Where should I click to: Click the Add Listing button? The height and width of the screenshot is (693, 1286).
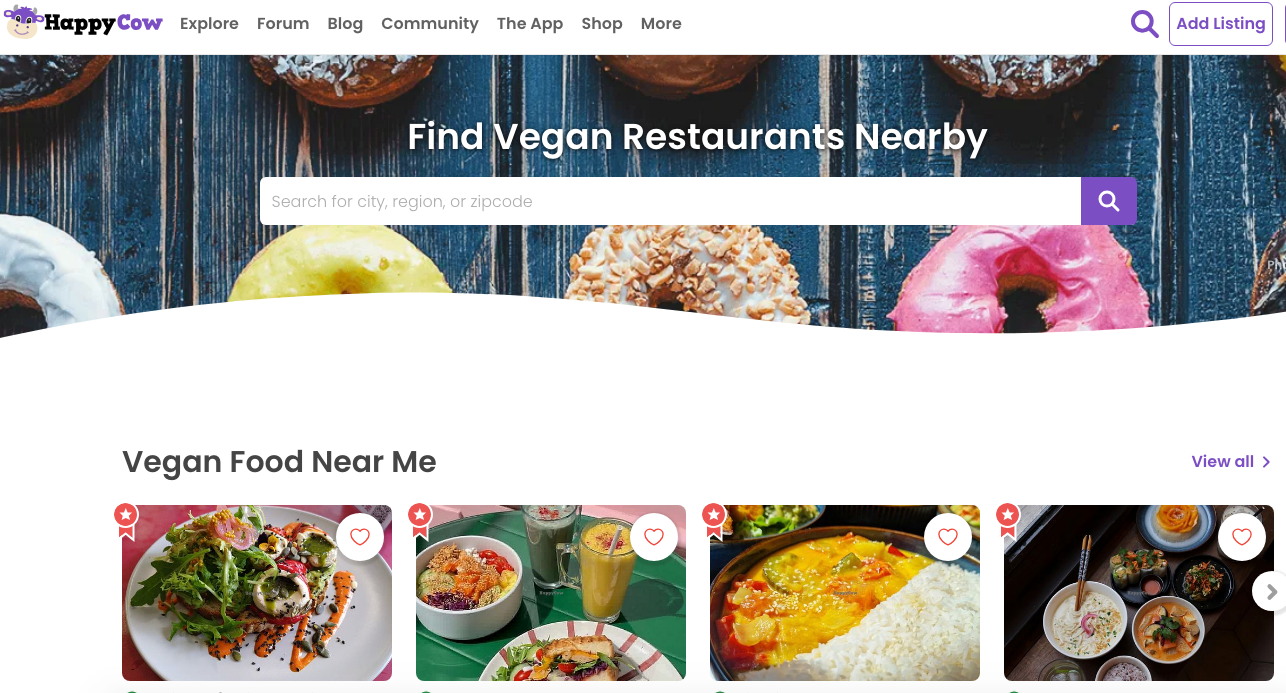(1221, 24)
